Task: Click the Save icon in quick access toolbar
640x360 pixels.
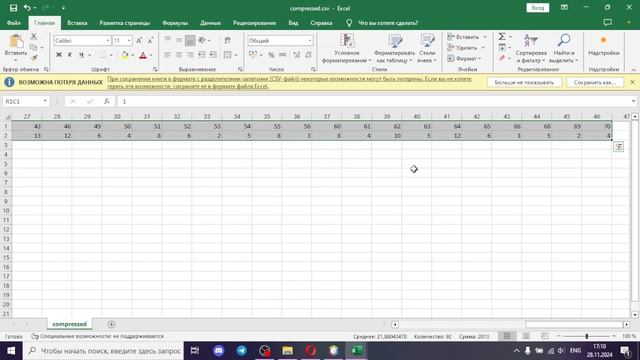Action: tap(13, 8)
